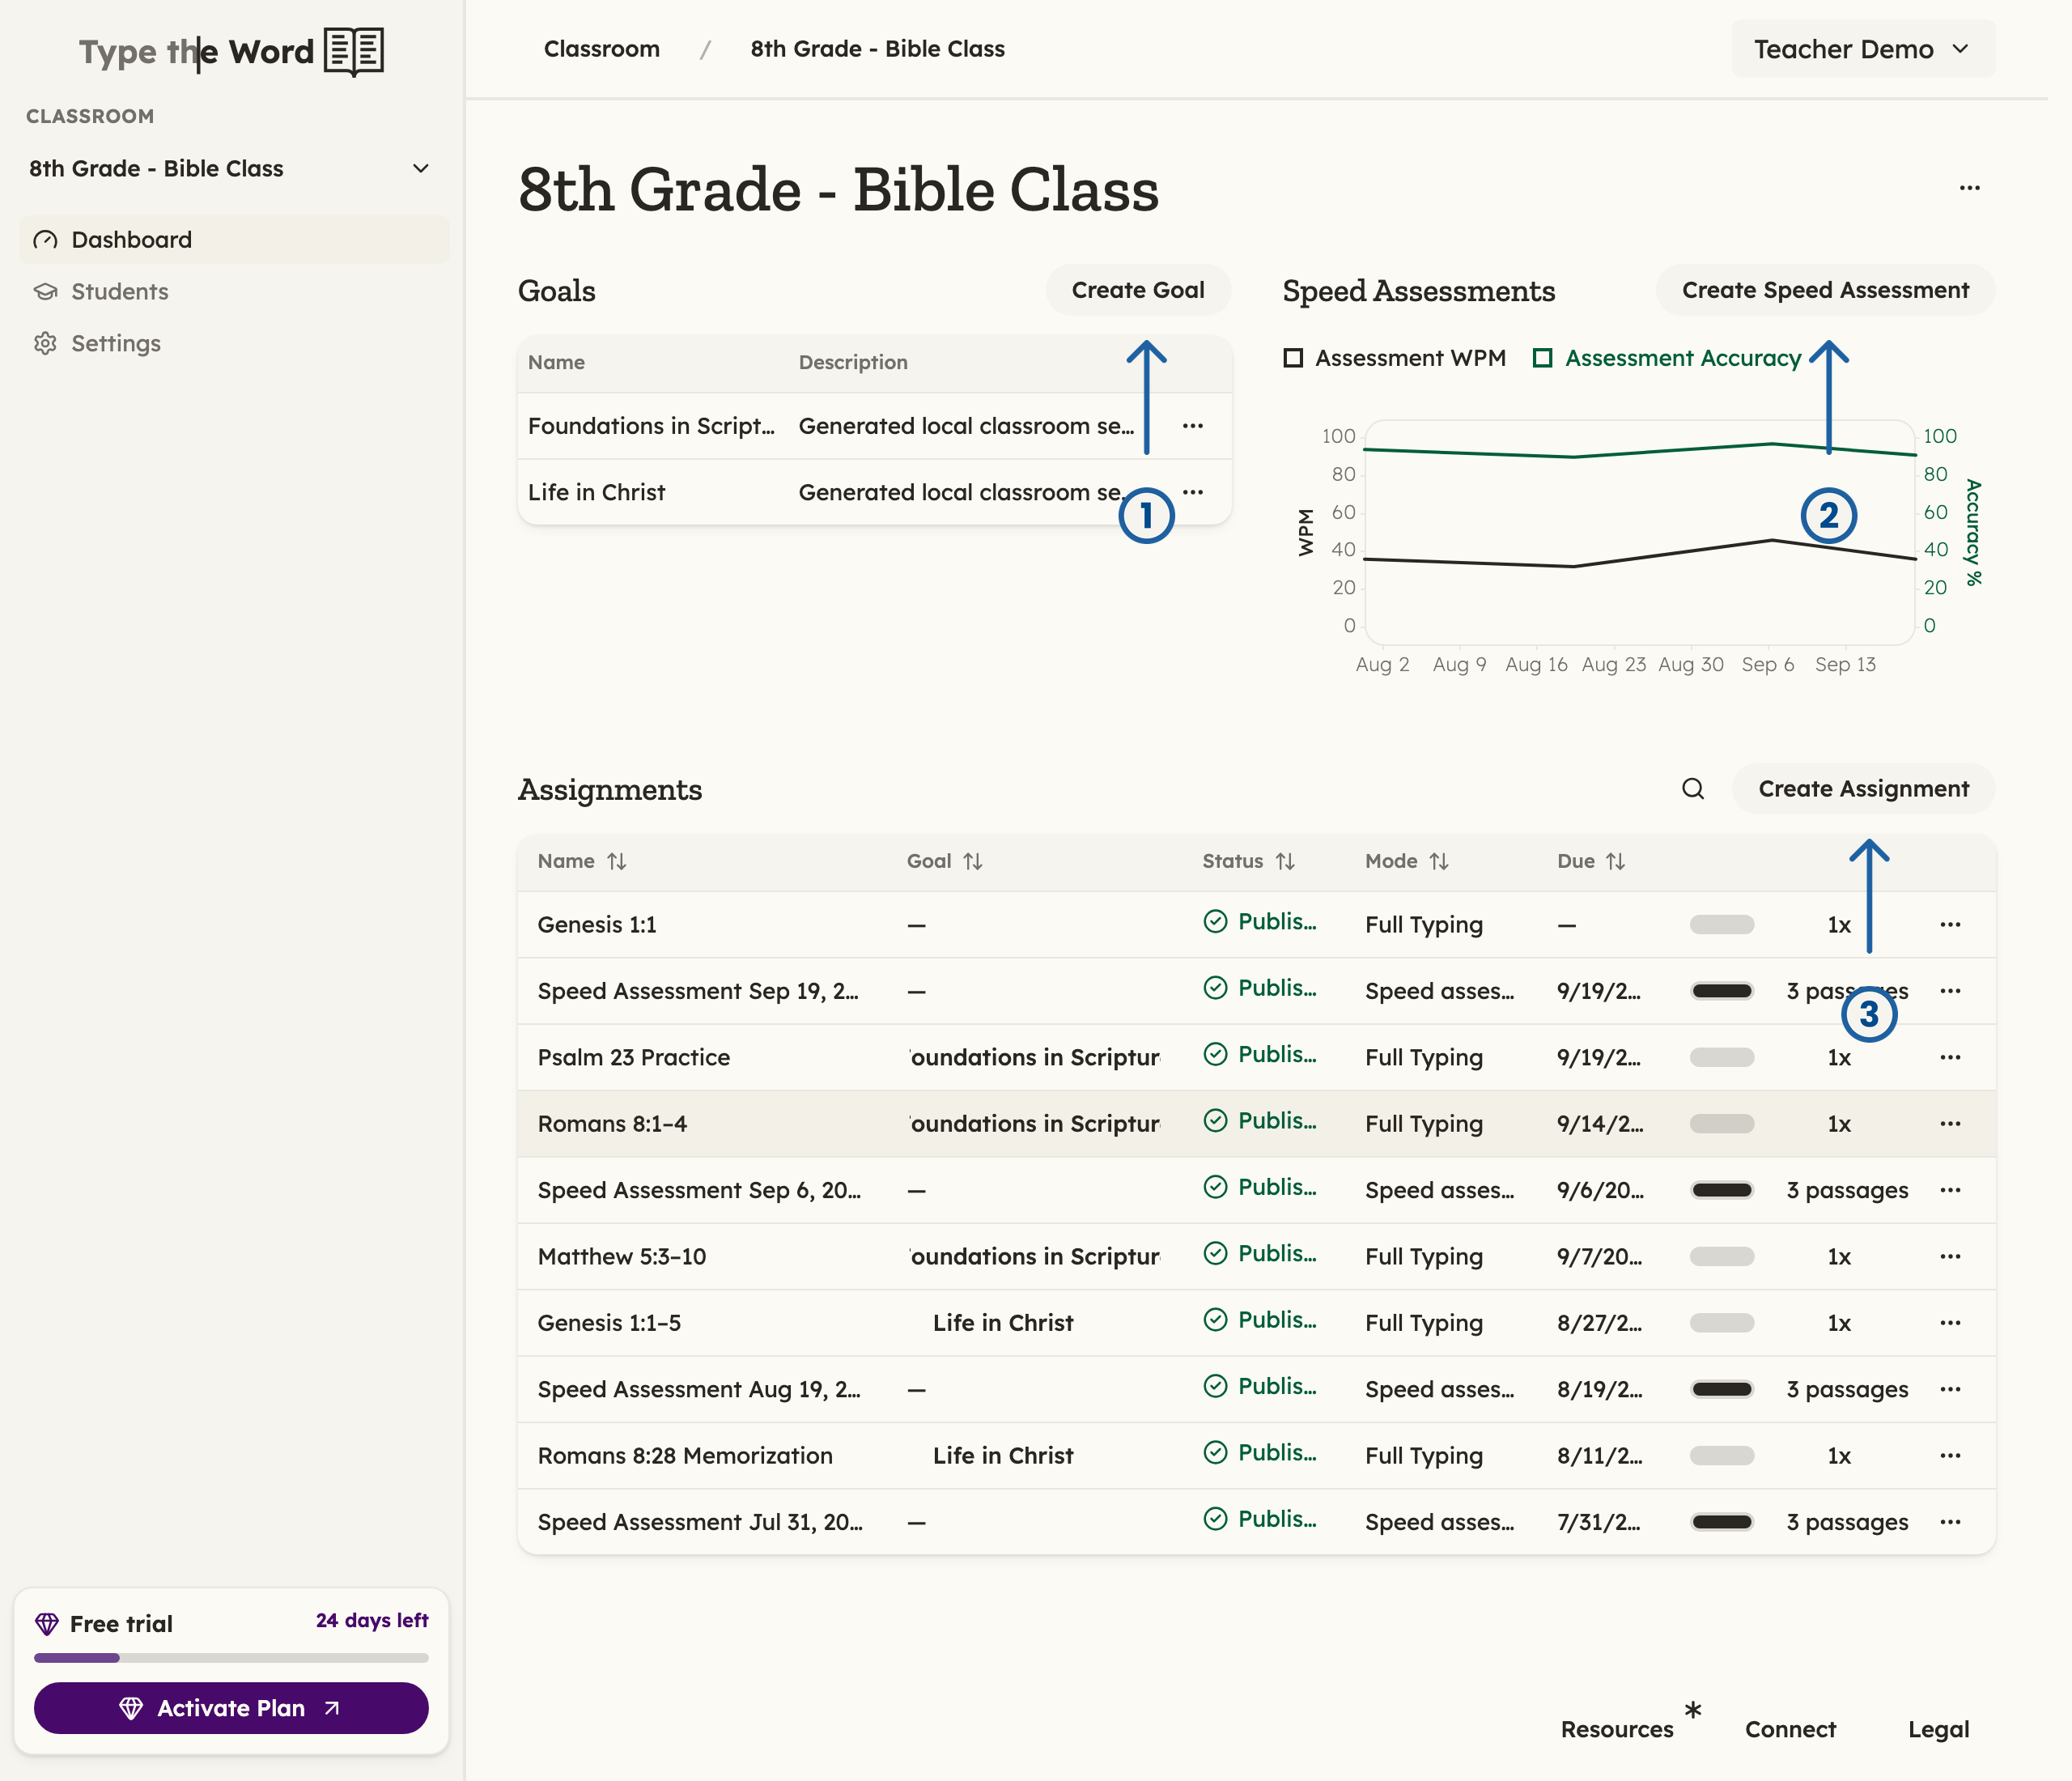The height and width of the screenshot is (1781, 2072).
Task: Open the class options three-dot menu
Action: point(1969,188)
